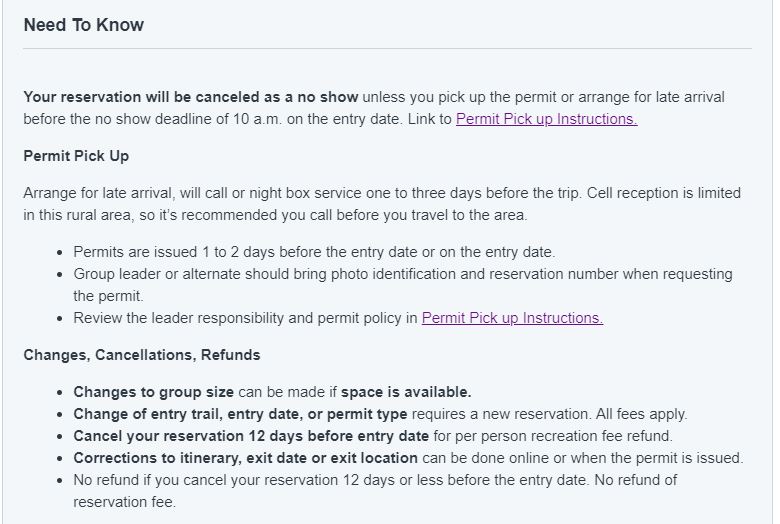Click the Need To Know heading
This screenshot has width=780, height=524.
tap(84, 25)
